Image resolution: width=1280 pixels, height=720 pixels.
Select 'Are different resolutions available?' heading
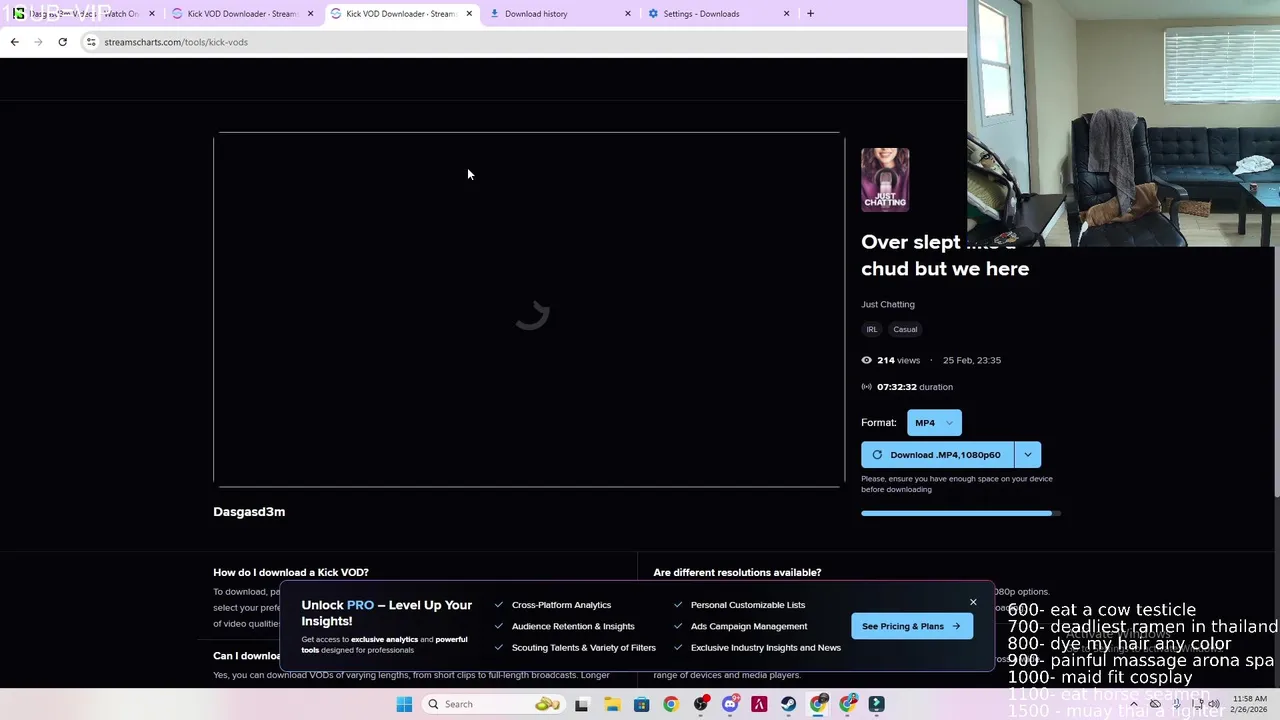tap(737, 573)
